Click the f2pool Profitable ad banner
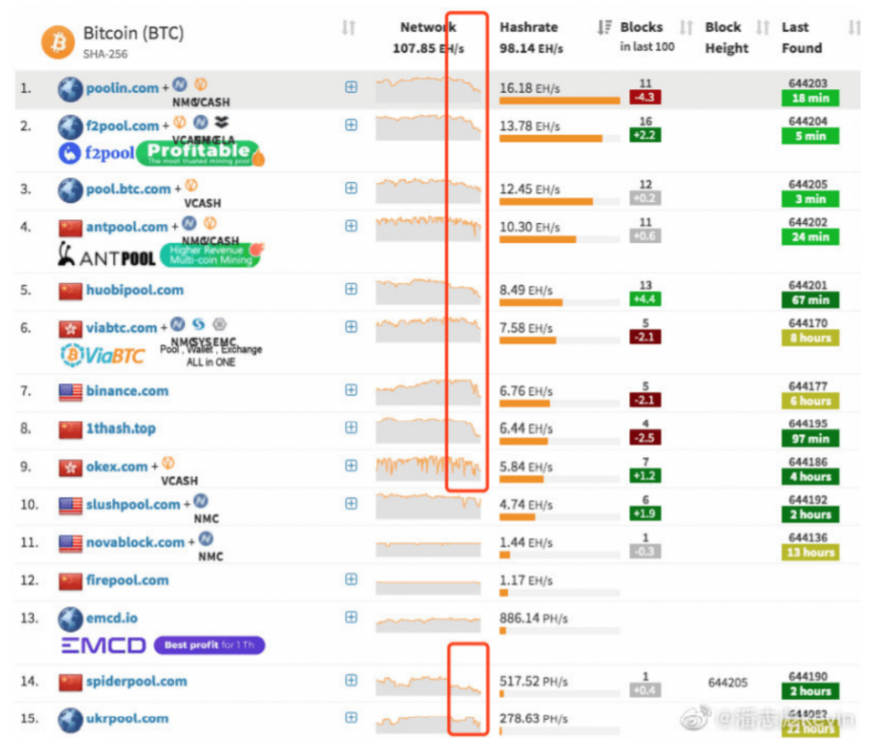The height and width of the screenshot is (756, 876). [161, 153]
